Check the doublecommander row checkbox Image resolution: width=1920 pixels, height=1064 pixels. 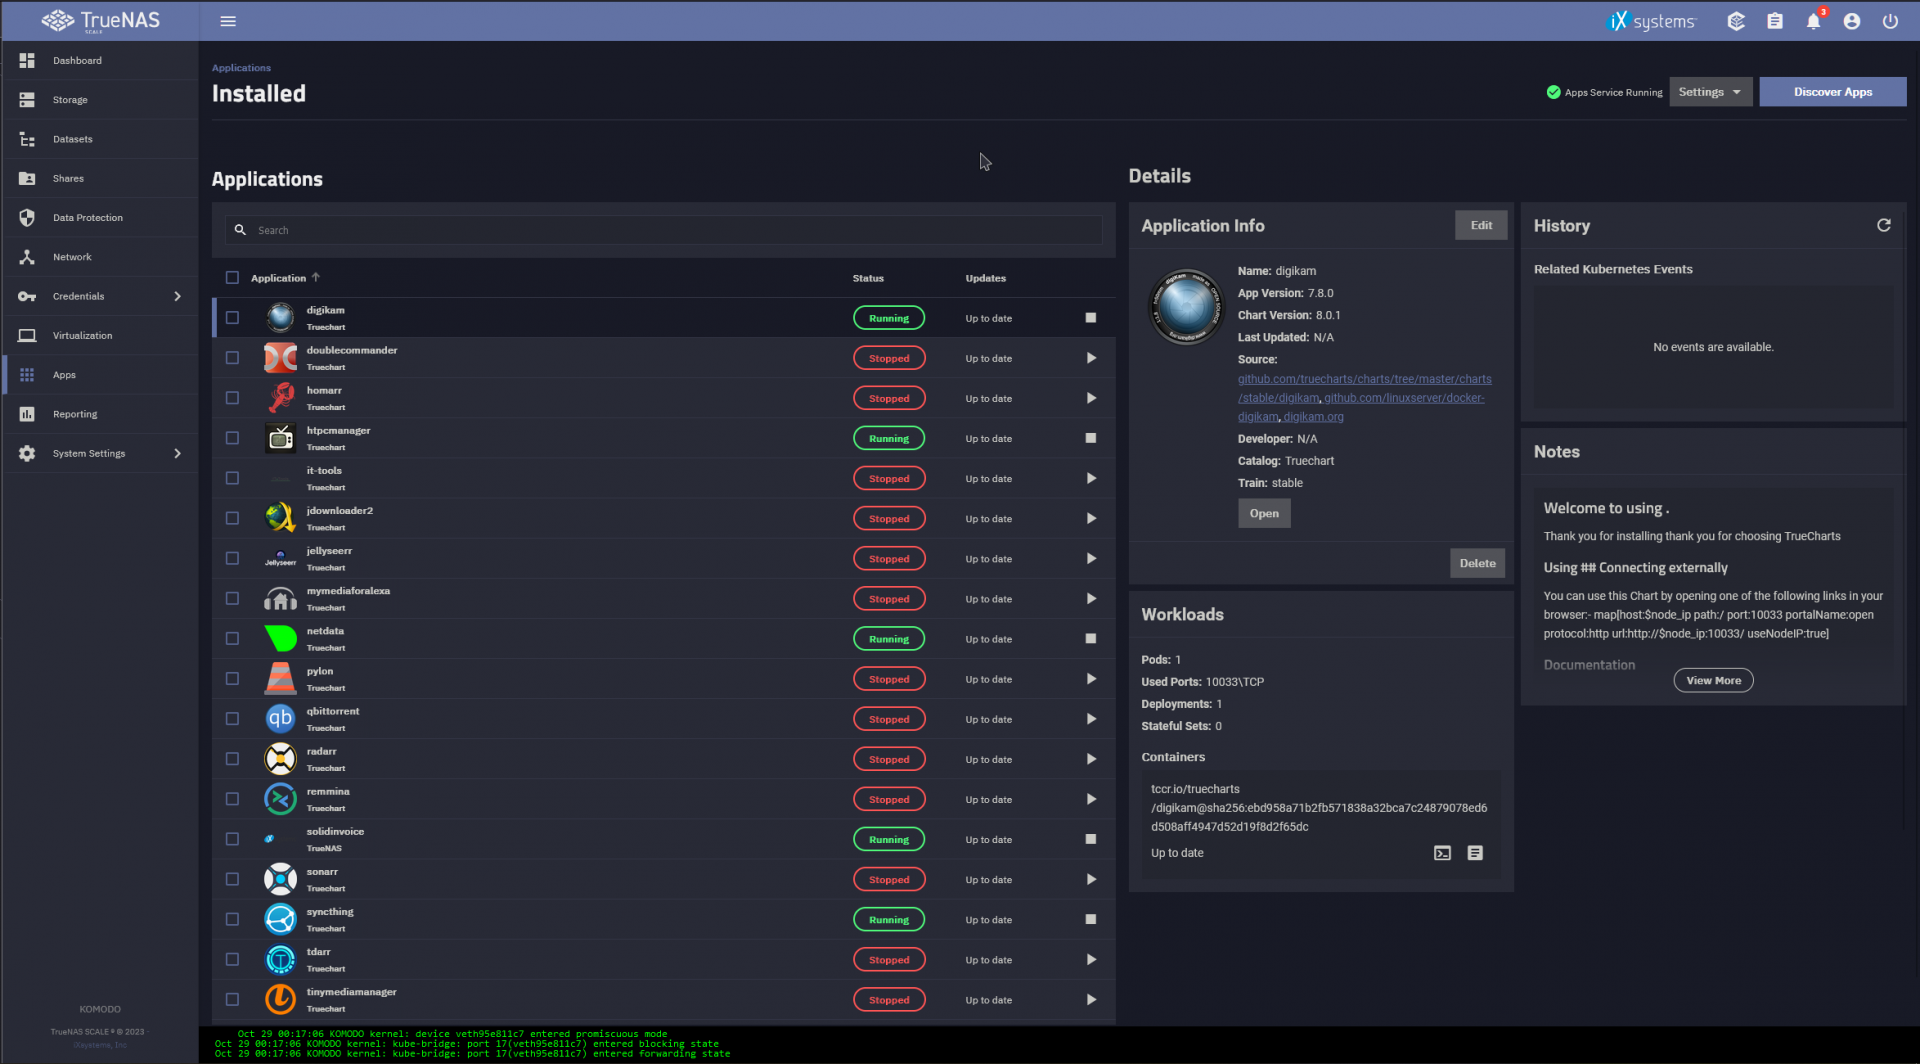pos(232,358)
